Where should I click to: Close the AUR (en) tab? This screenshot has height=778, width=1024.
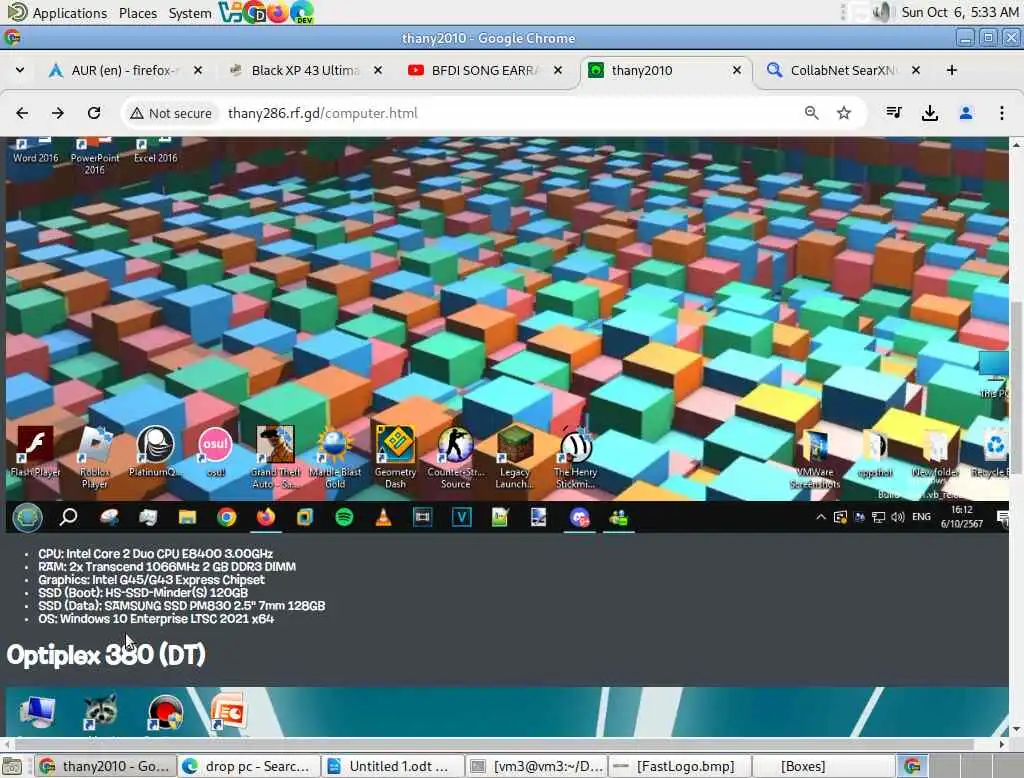click(198, 70)
